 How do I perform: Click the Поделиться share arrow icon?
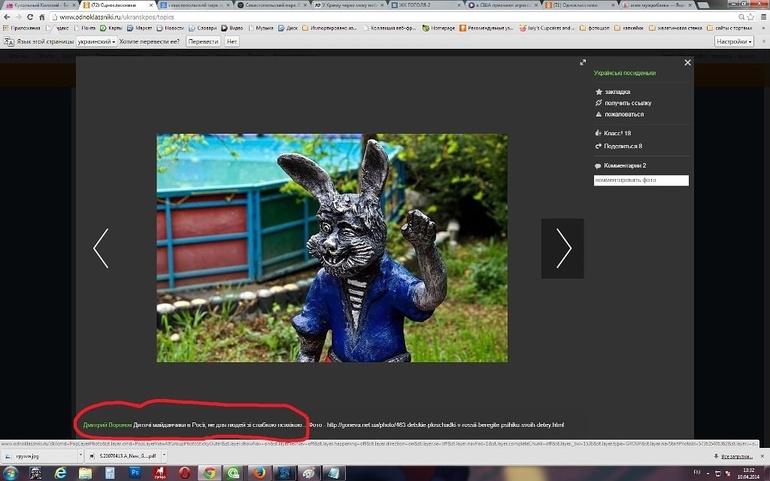[598, 146]
